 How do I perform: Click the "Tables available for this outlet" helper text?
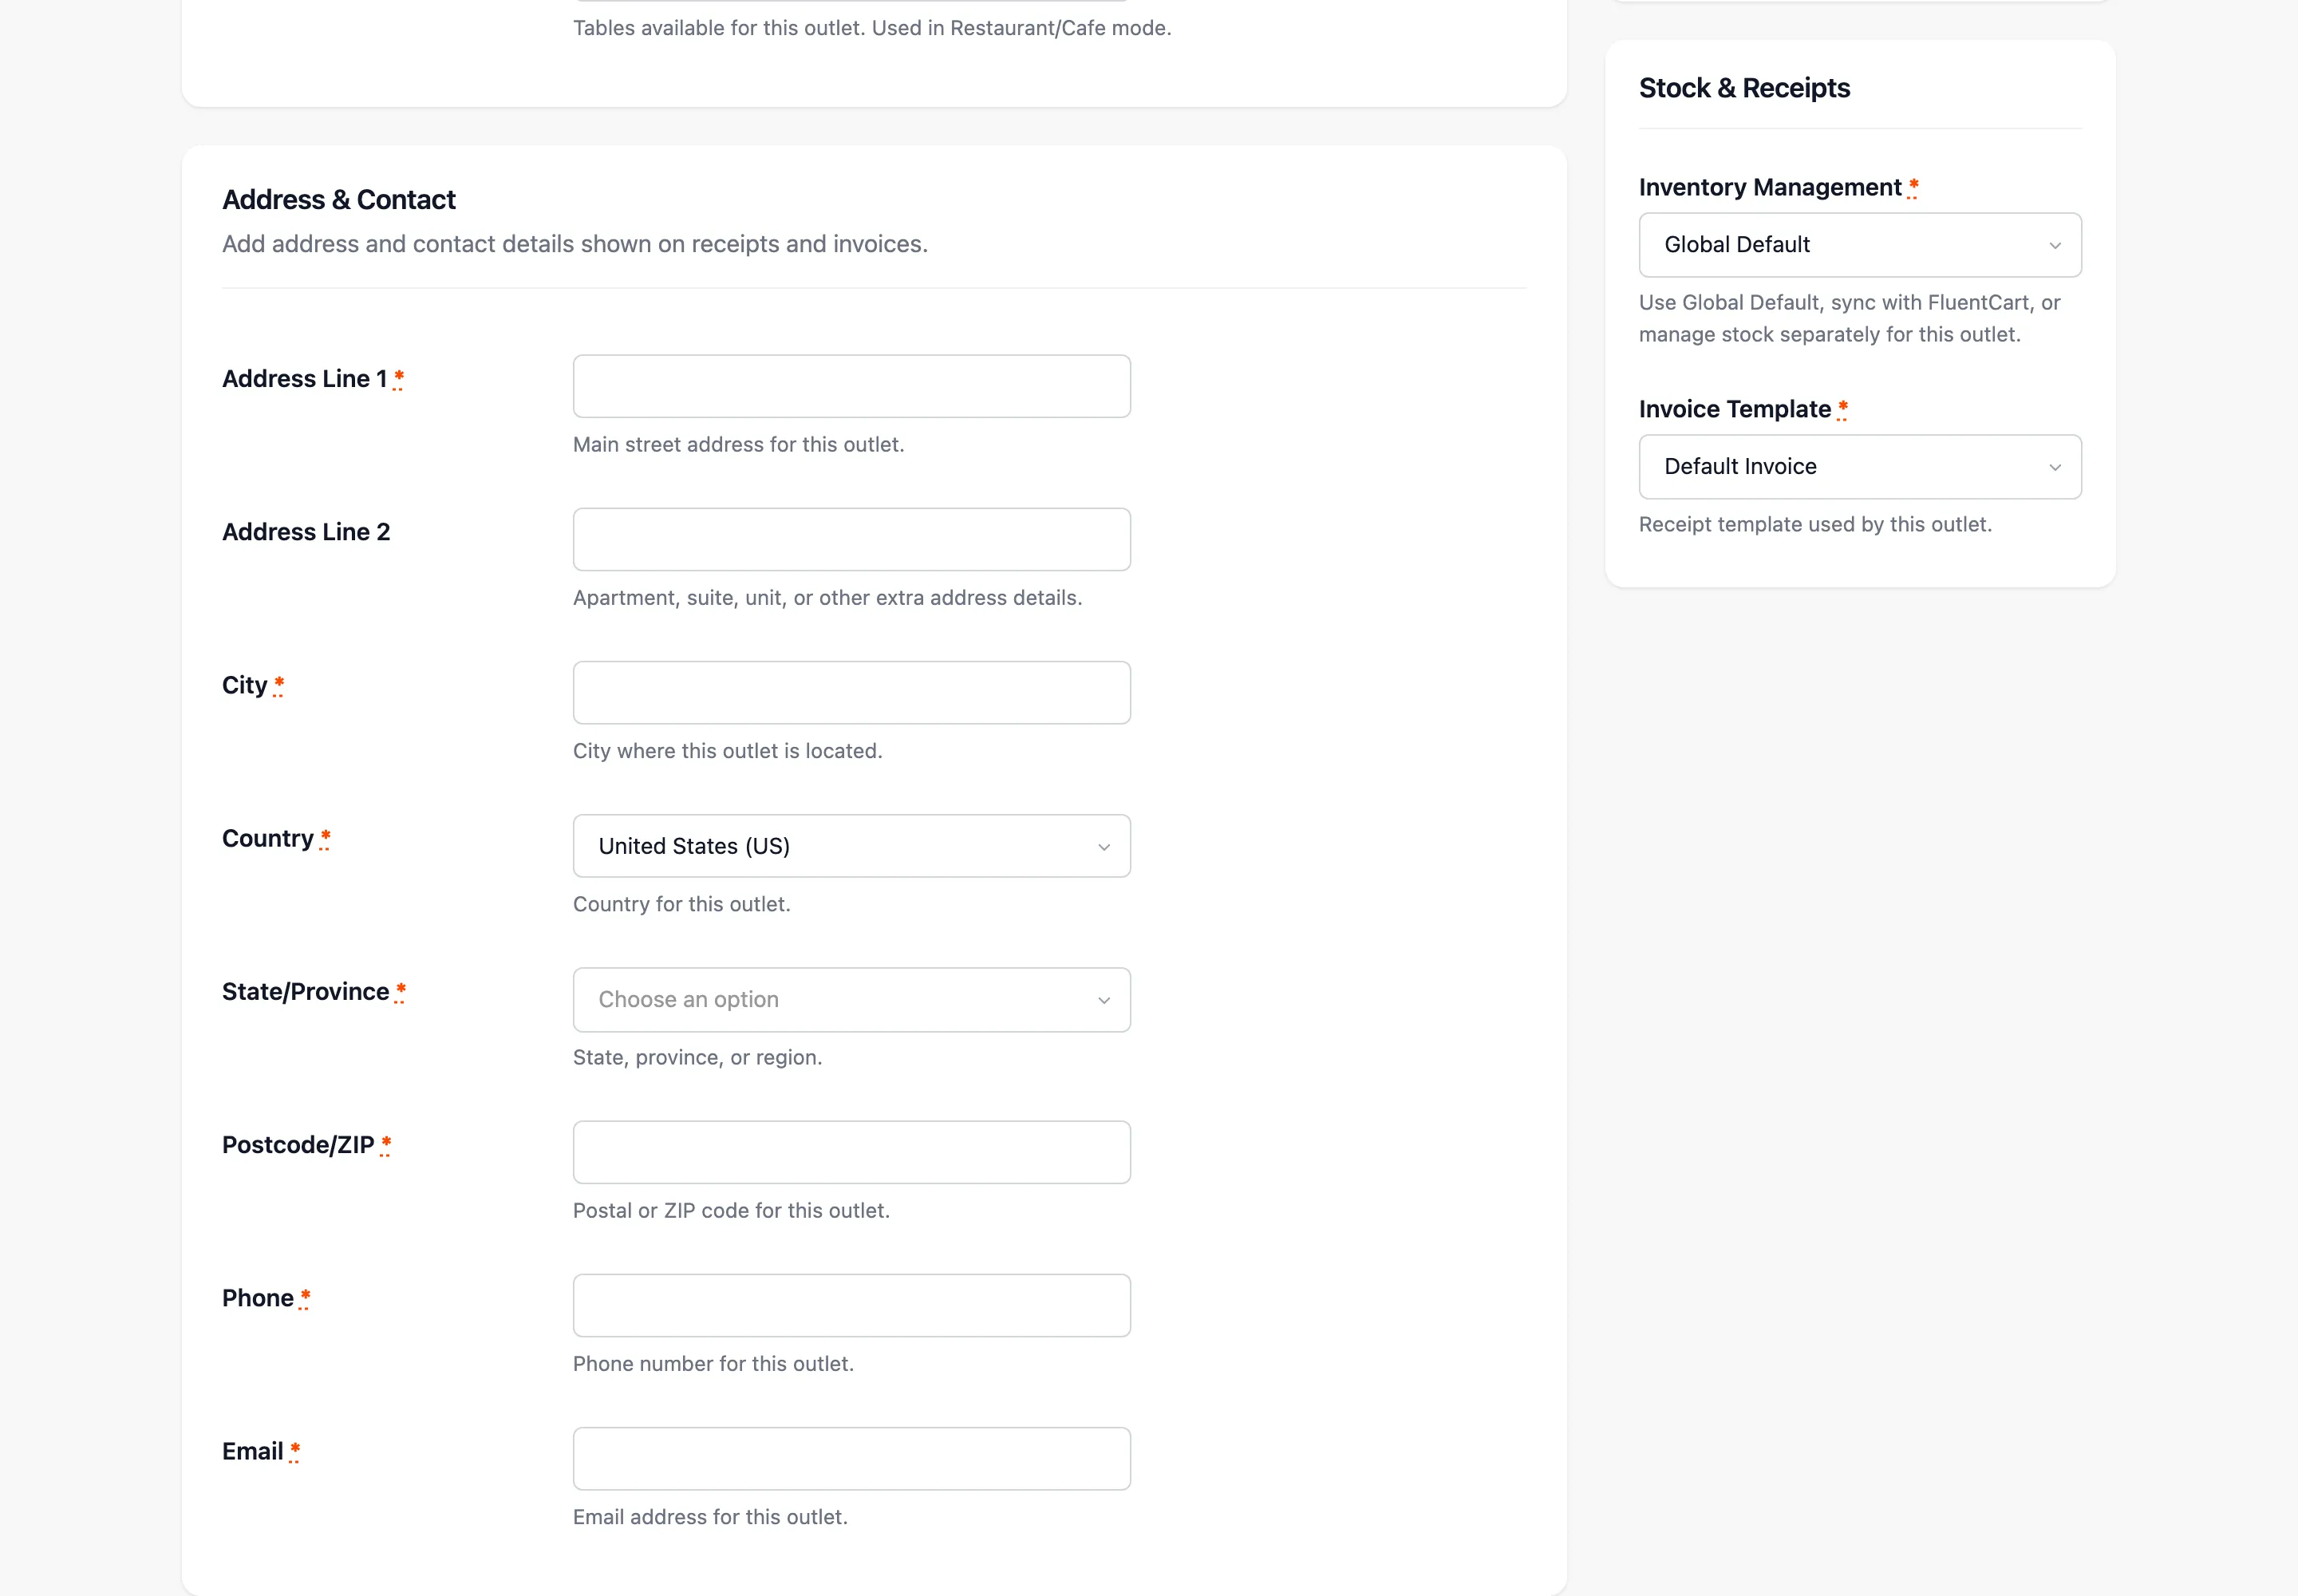[x=872, y=28]
